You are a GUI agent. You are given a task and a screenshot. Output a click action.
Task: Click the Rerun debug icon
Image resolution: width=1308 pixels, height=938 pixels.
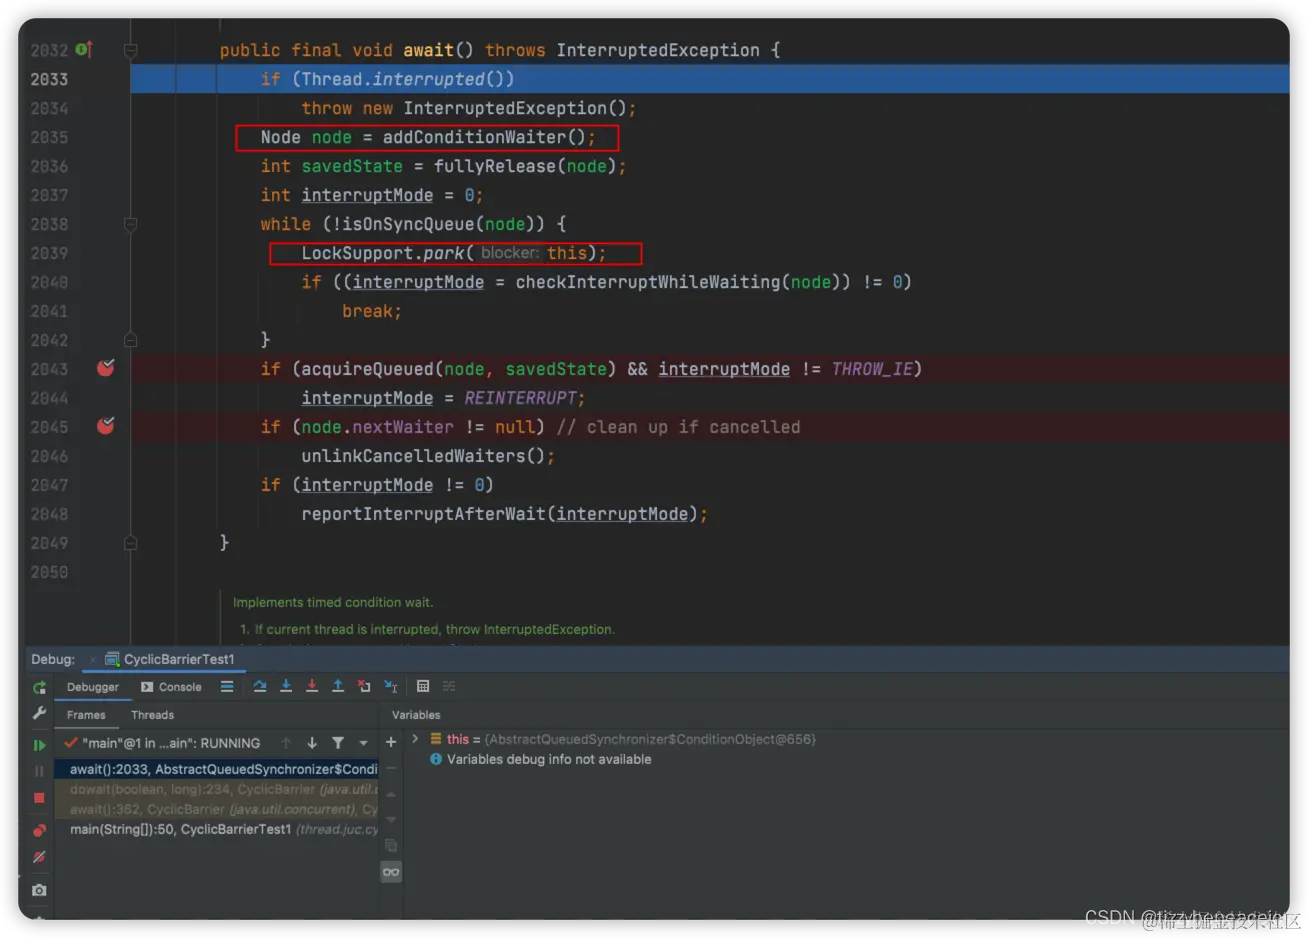(x=39, y=687)
